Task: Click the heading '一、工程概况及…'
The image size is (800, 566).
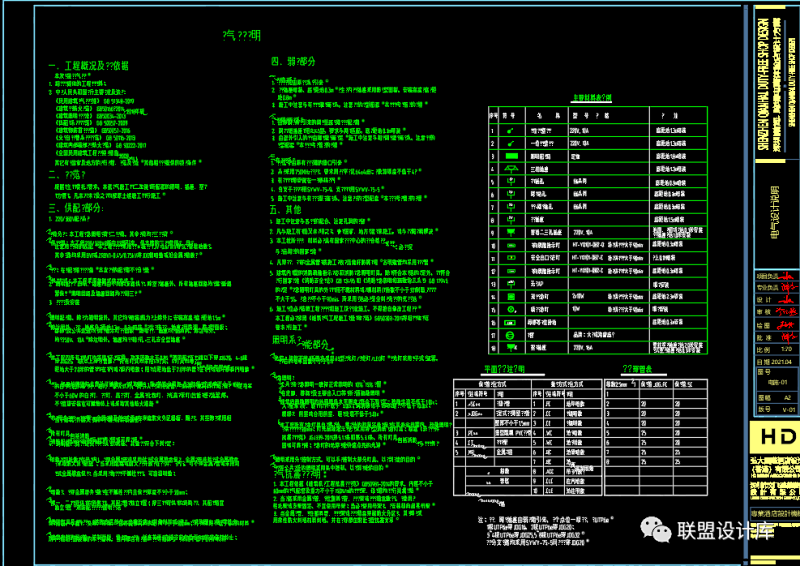Action: [x=89, y=65]
